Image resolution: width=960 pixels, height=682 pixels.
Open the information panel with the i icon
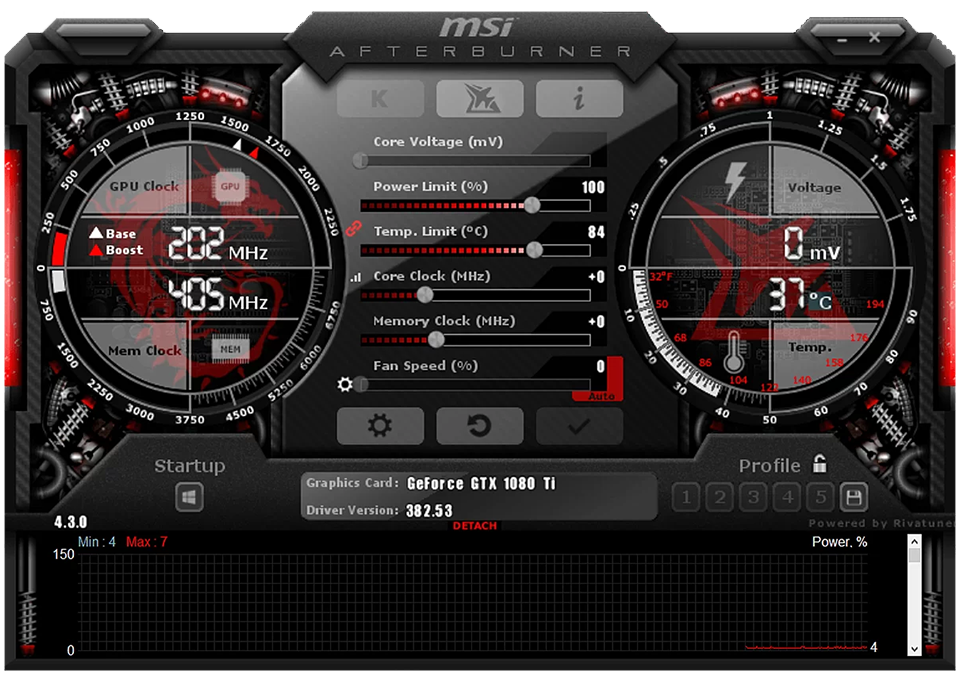tap(580, 97)
